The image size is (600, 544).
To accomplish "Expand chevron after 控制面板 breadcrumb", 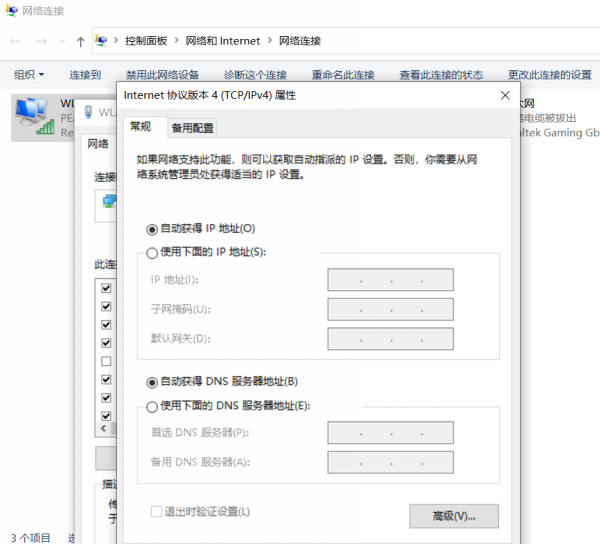I will pos(176,40).
